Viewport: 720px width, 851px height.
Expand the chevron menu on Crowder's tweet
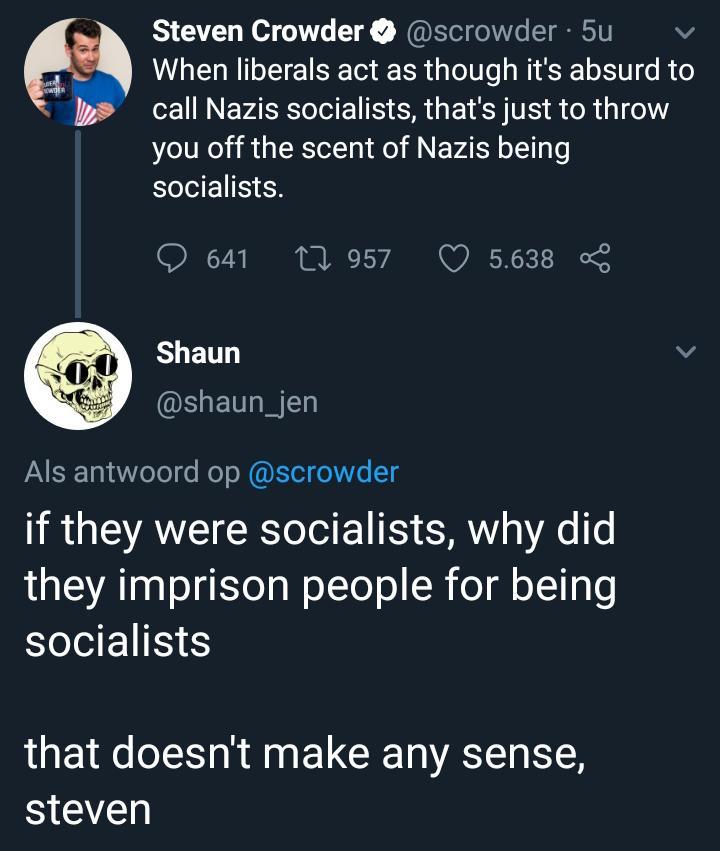[x=685, y=33]
